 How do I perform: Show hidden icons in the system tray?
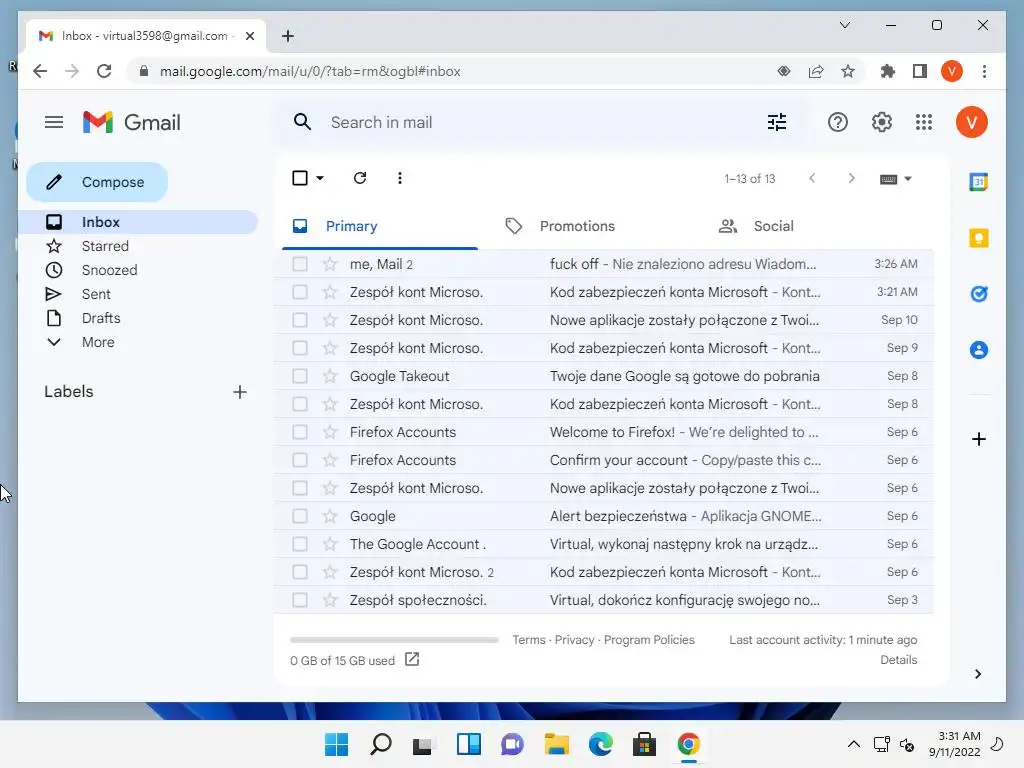(853, 744)
